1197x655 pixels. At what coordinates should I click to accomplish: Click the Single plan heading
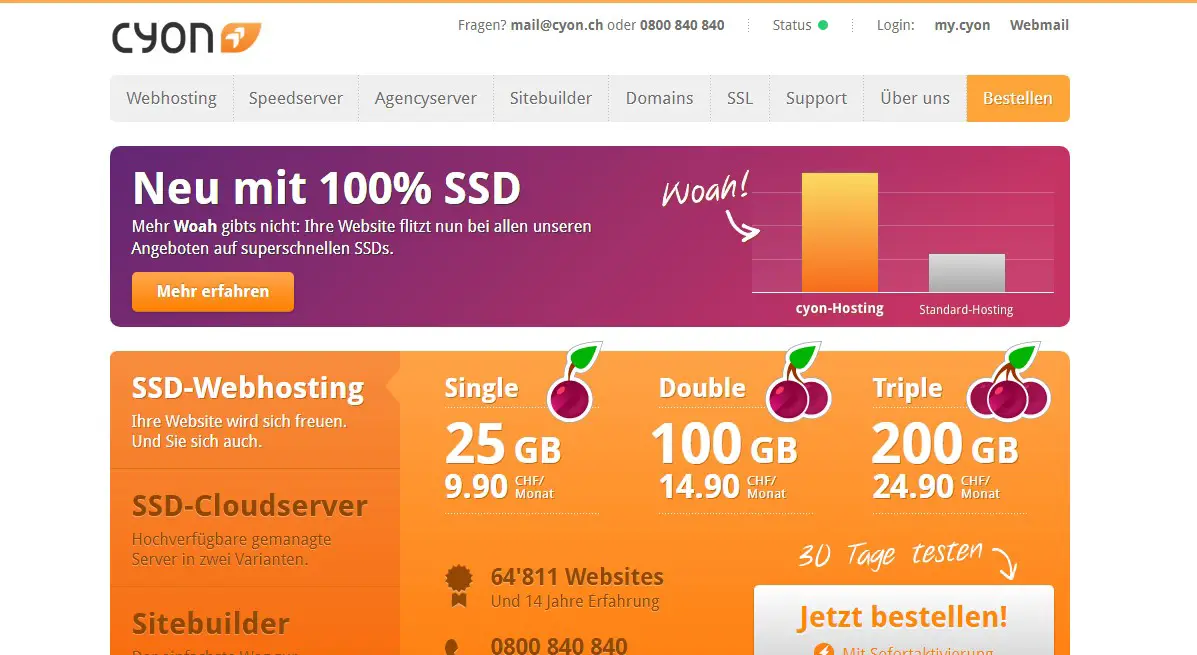pyautogui.click(x=482, y=388)
